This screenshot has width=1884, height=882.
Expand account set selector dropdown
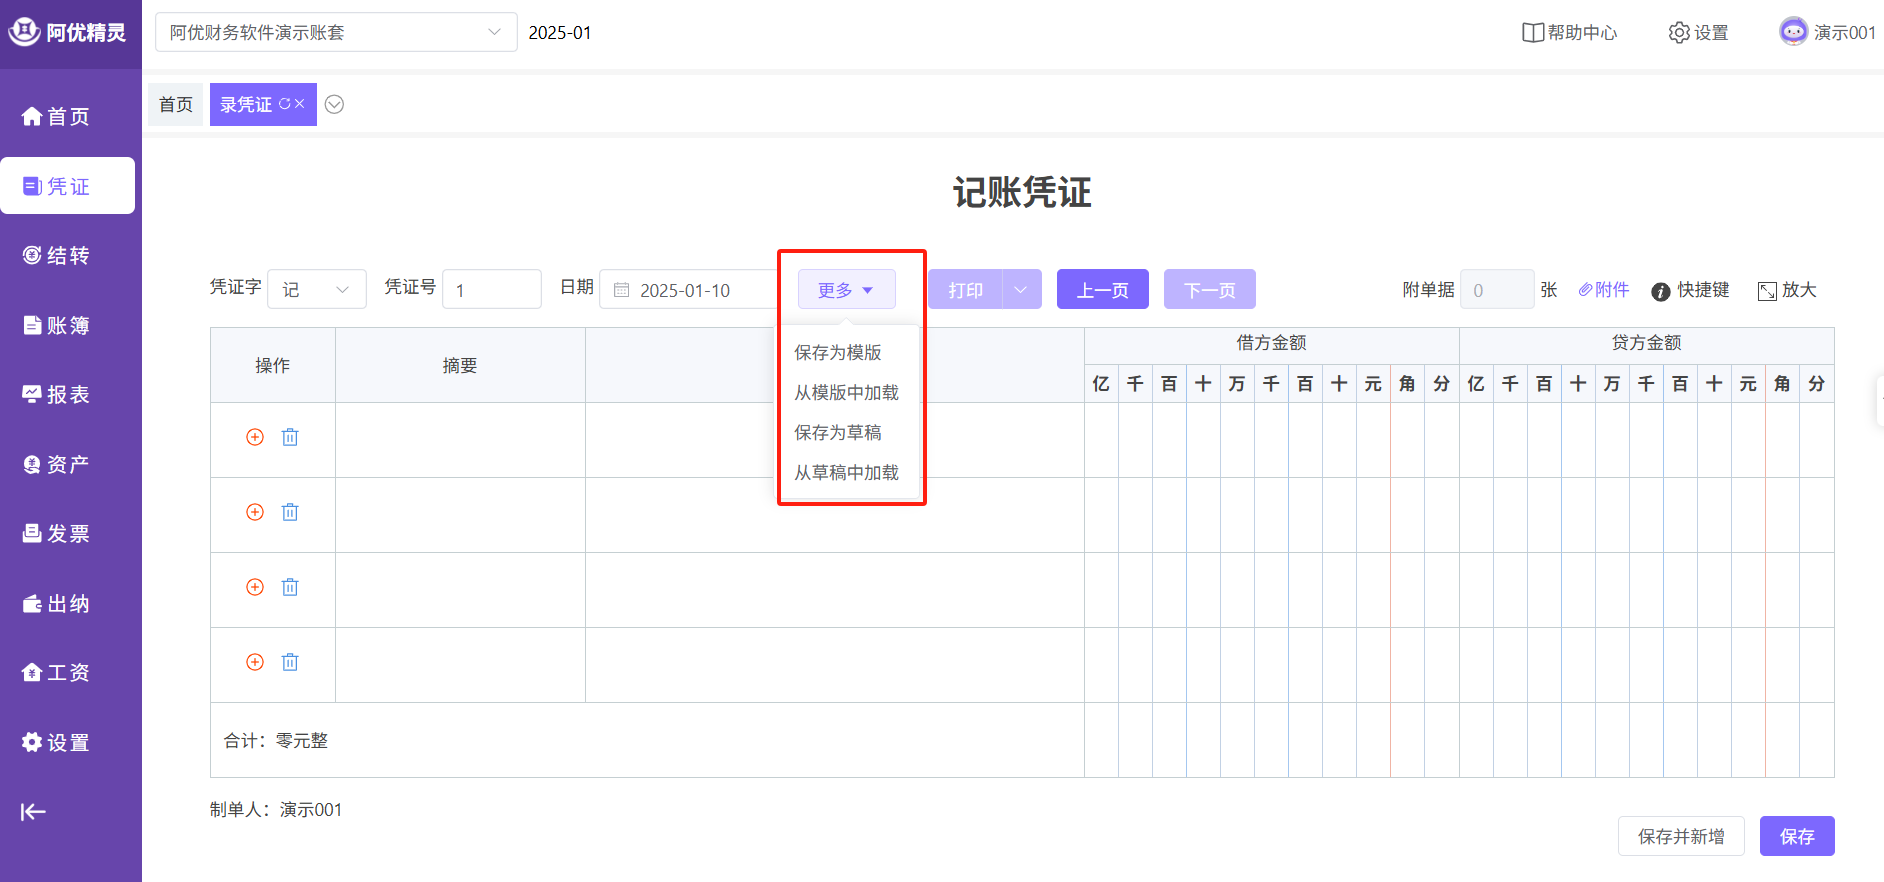coord(494,32)
